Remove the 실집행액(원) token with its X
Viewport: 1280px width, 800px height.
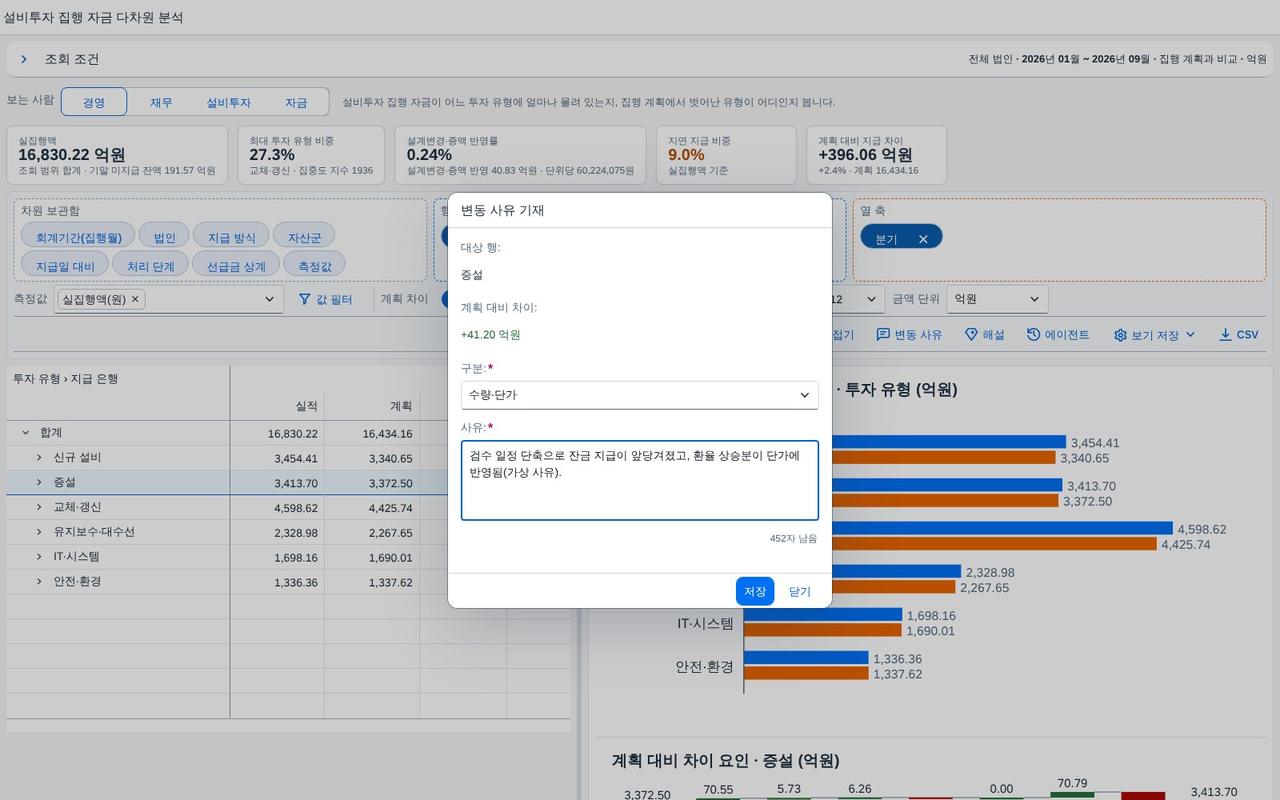(135, 299)
